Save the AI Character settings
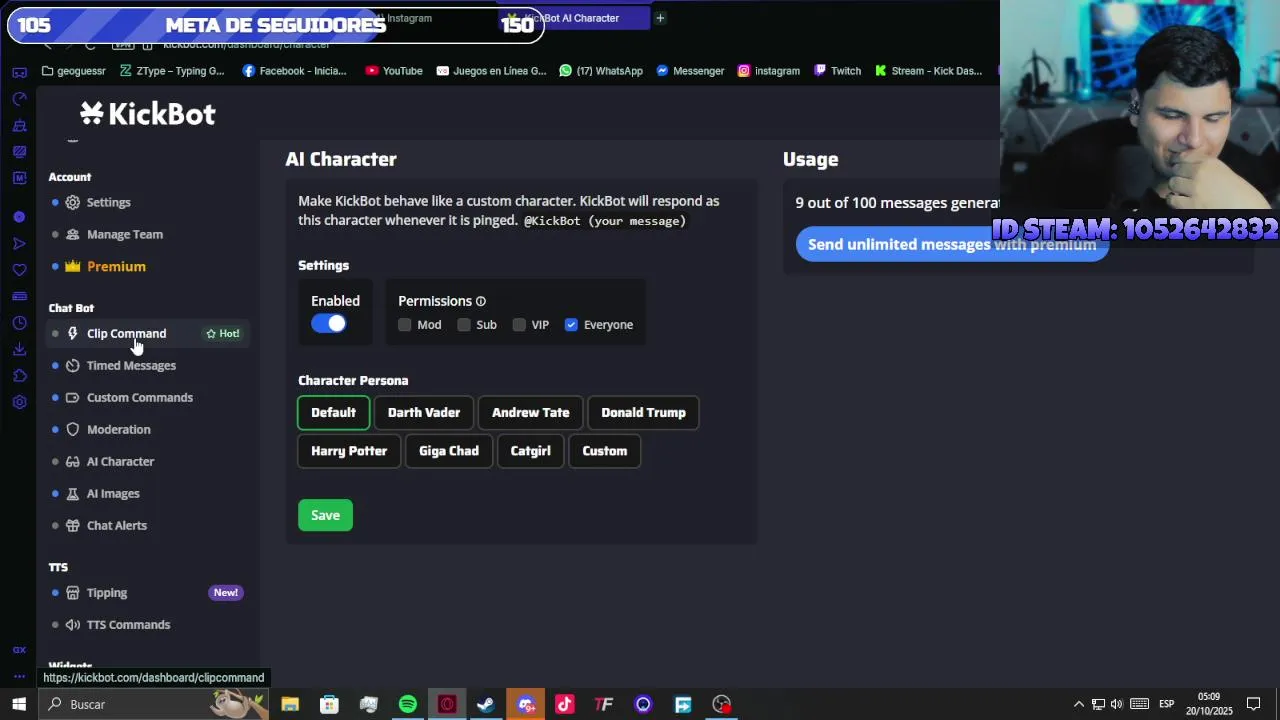 (x=325, y=515)
